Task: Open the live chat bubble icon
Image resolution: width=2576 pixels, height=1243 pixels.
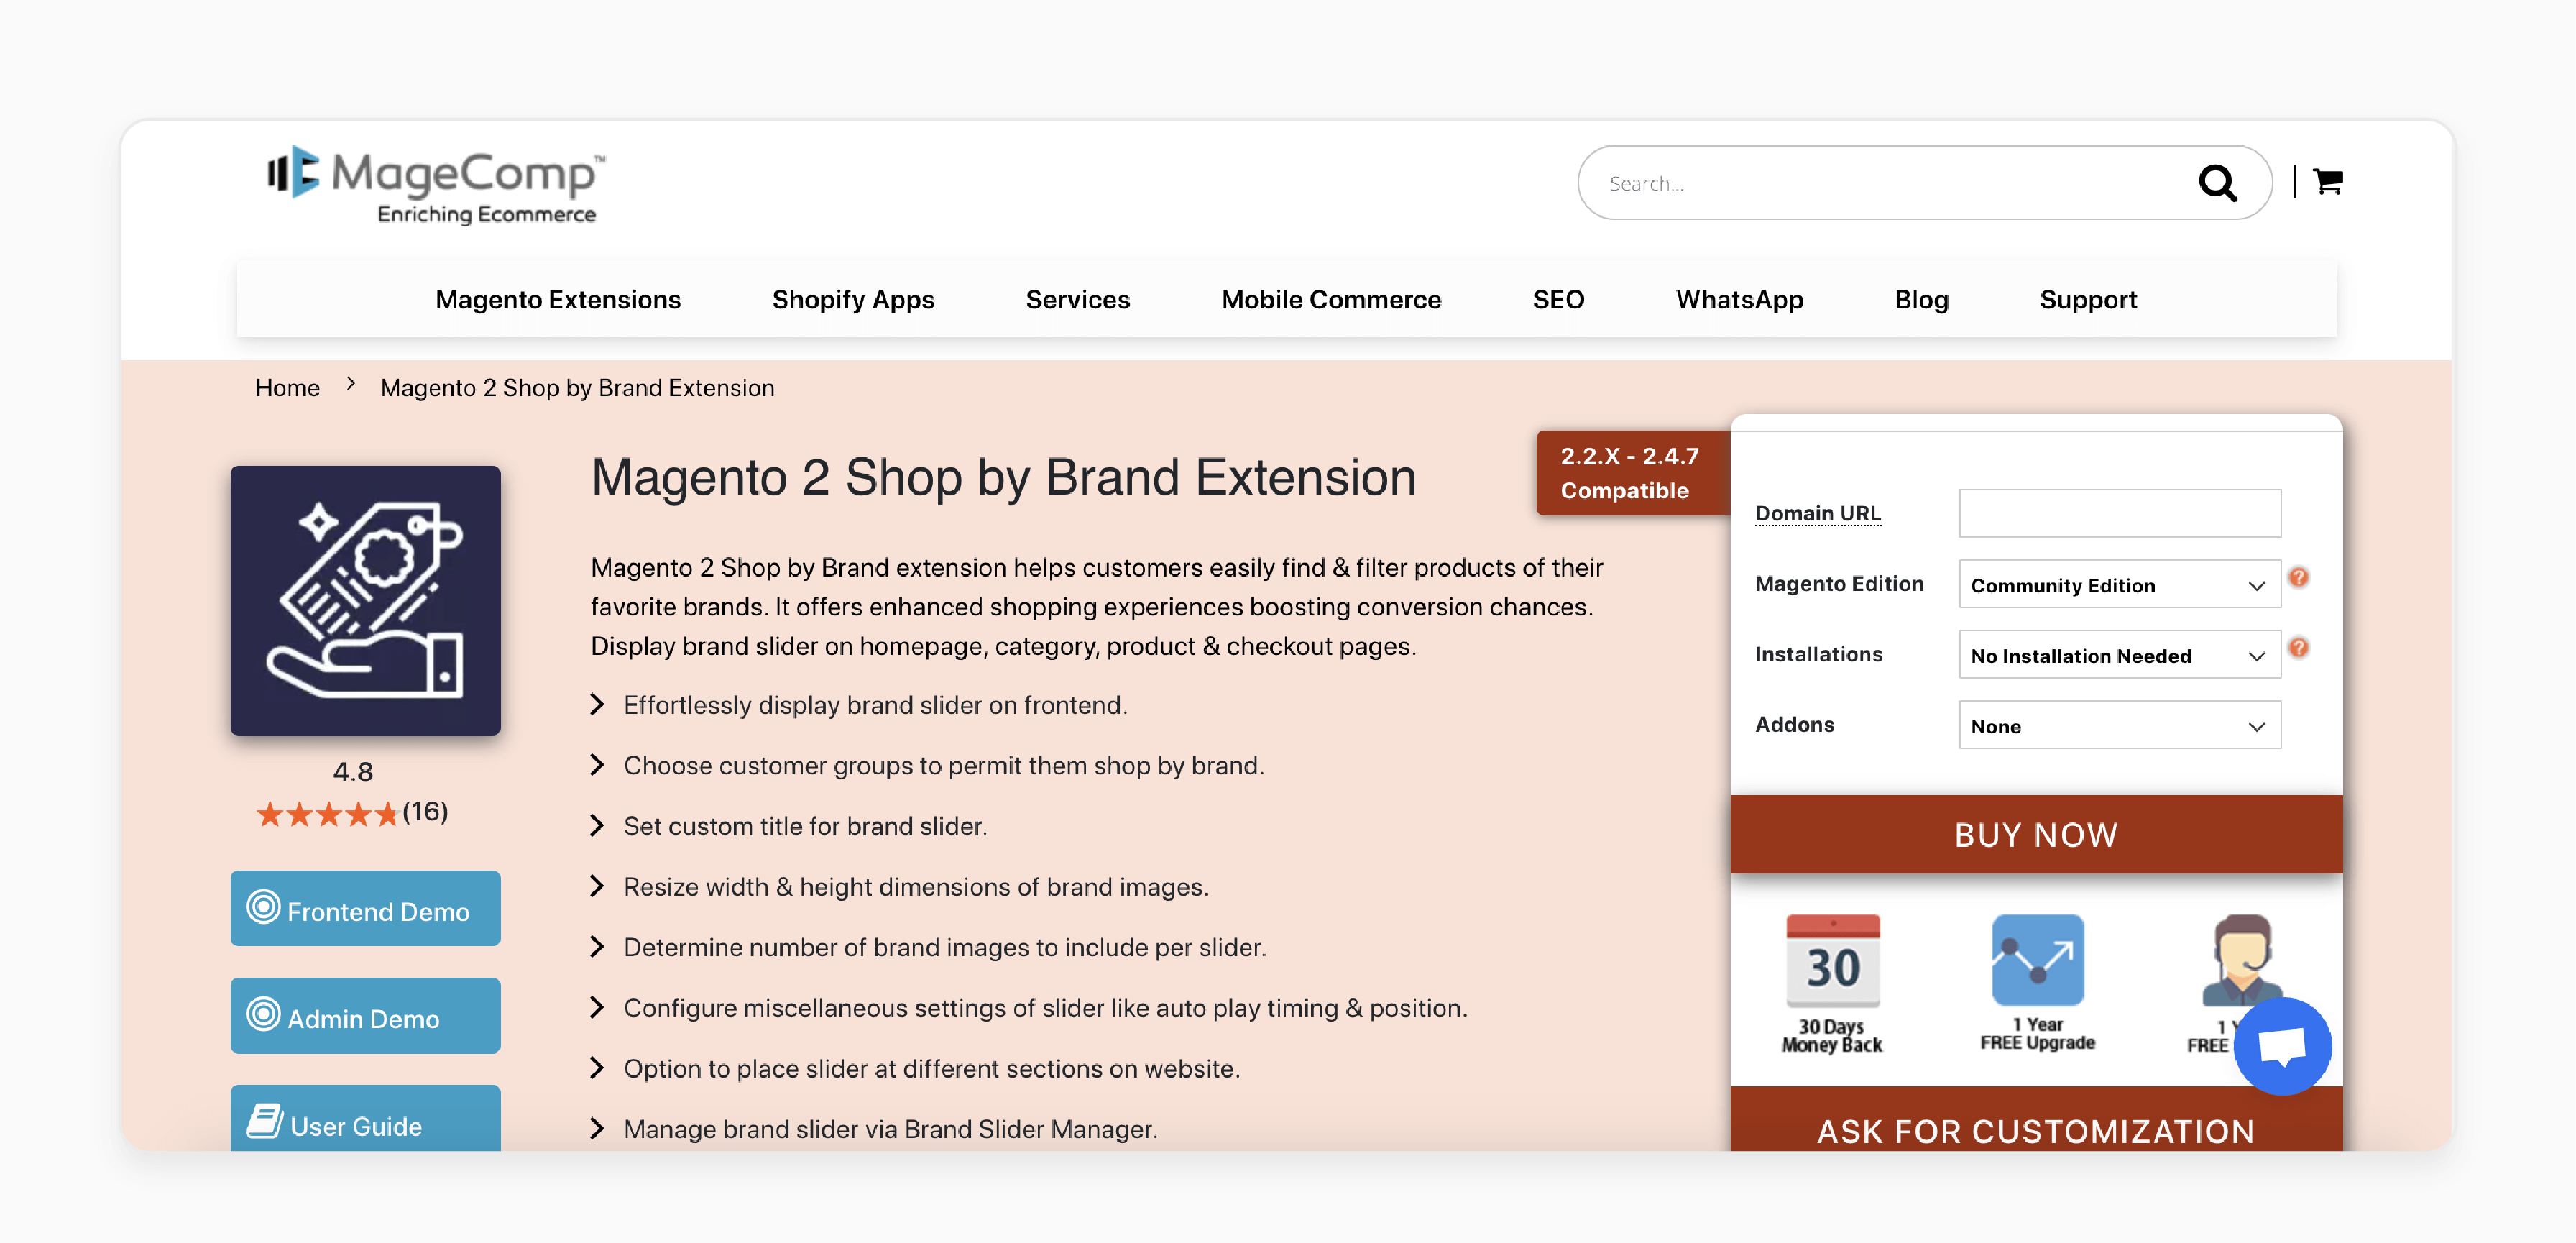Action: click(2282, 1045)
